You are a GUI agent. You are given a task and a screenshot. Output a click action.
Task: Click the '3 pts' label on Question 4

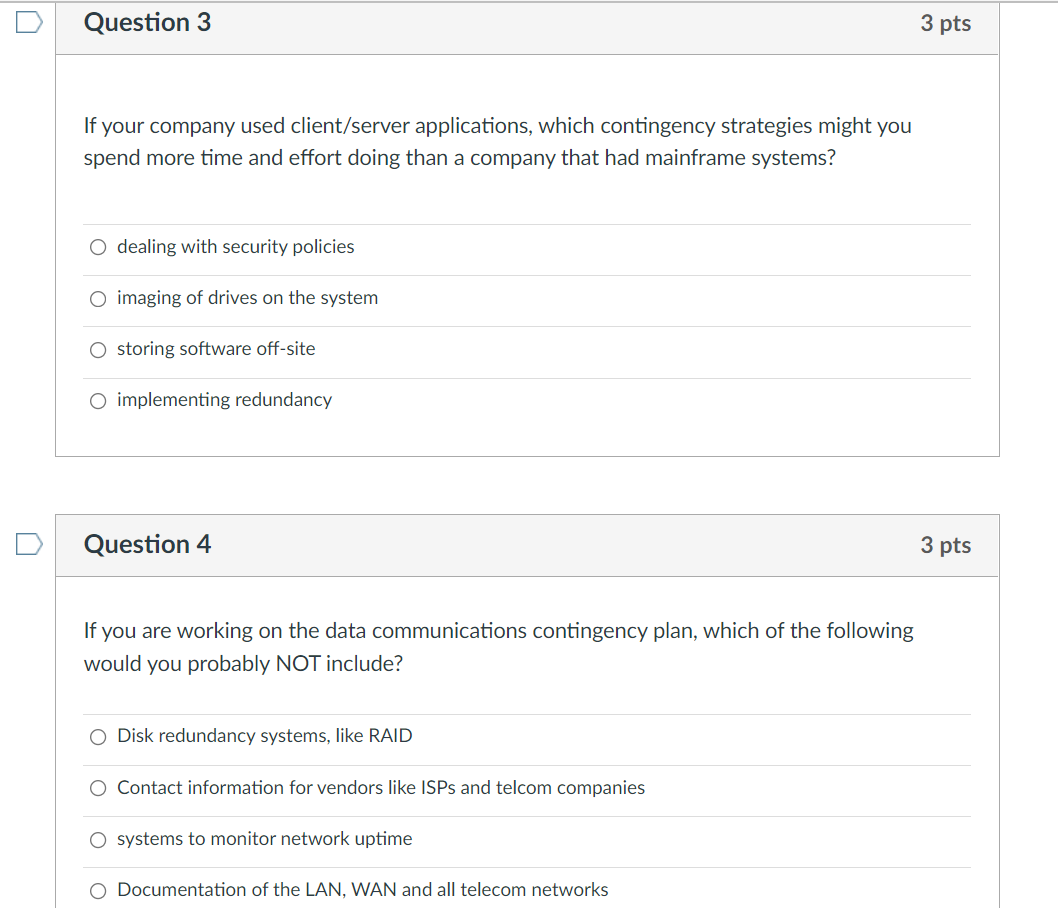[x=945, y=544]
